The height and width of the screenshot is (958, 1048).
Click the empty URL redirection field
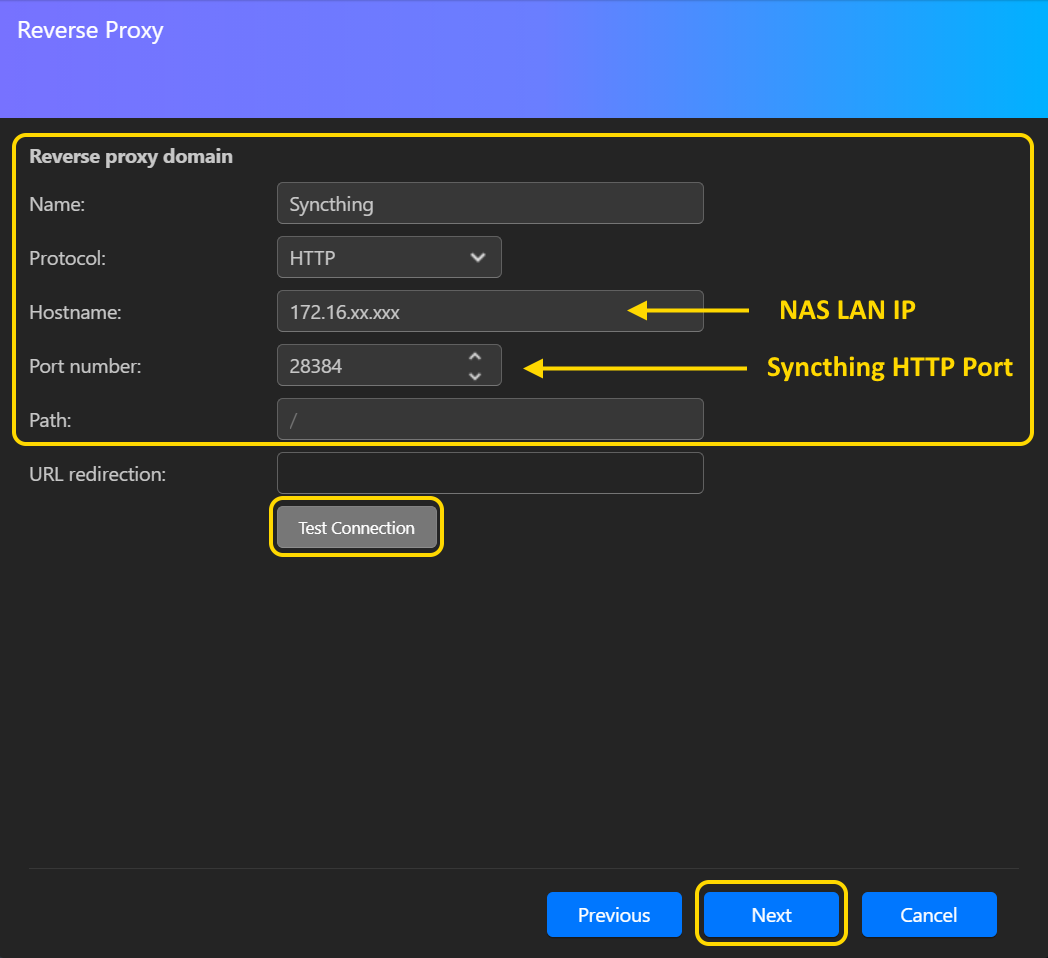[489, 474]
